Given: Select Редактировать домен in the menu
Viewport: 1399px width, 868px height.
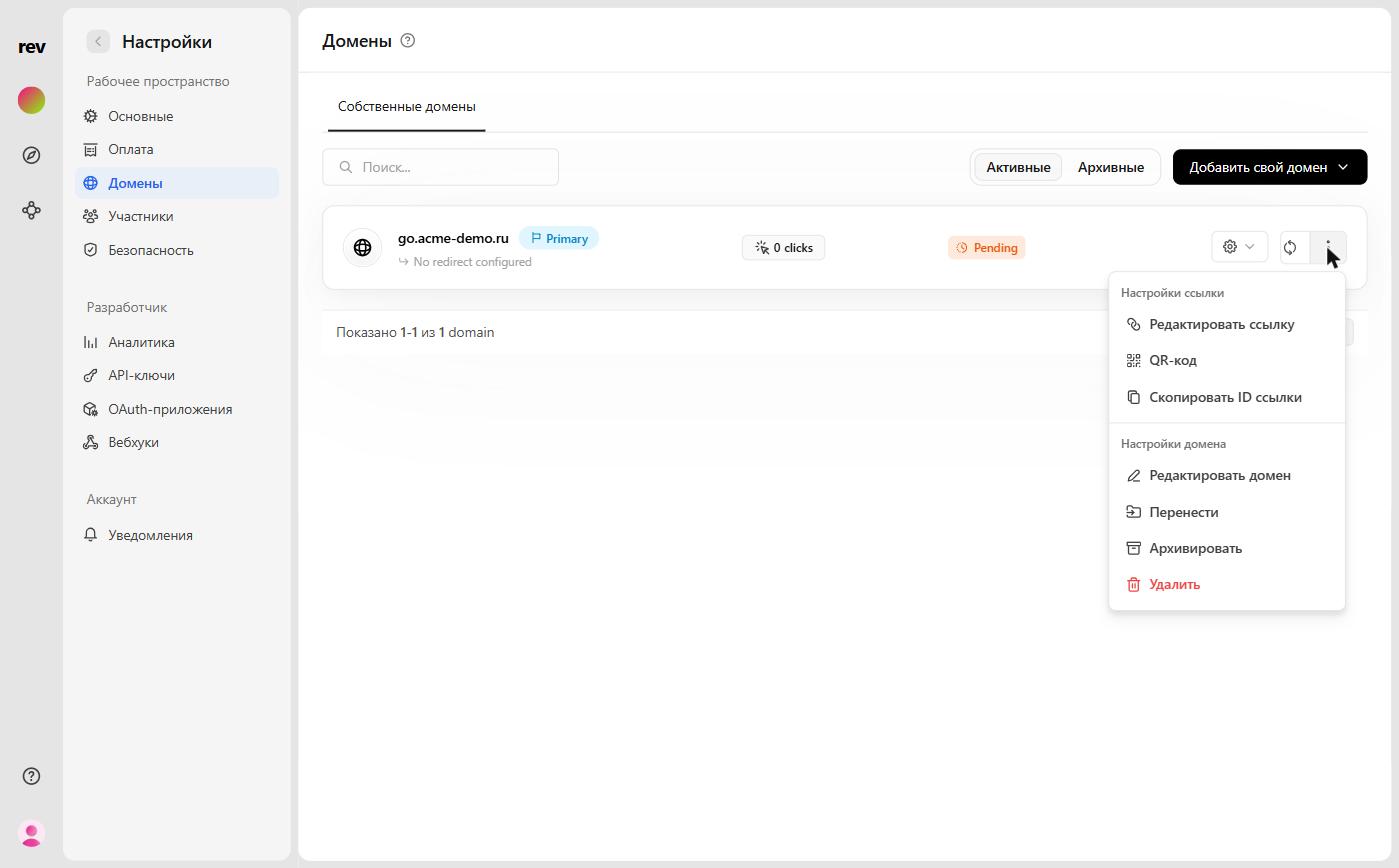Looking at the screenshot, I should coord(1227,475).
